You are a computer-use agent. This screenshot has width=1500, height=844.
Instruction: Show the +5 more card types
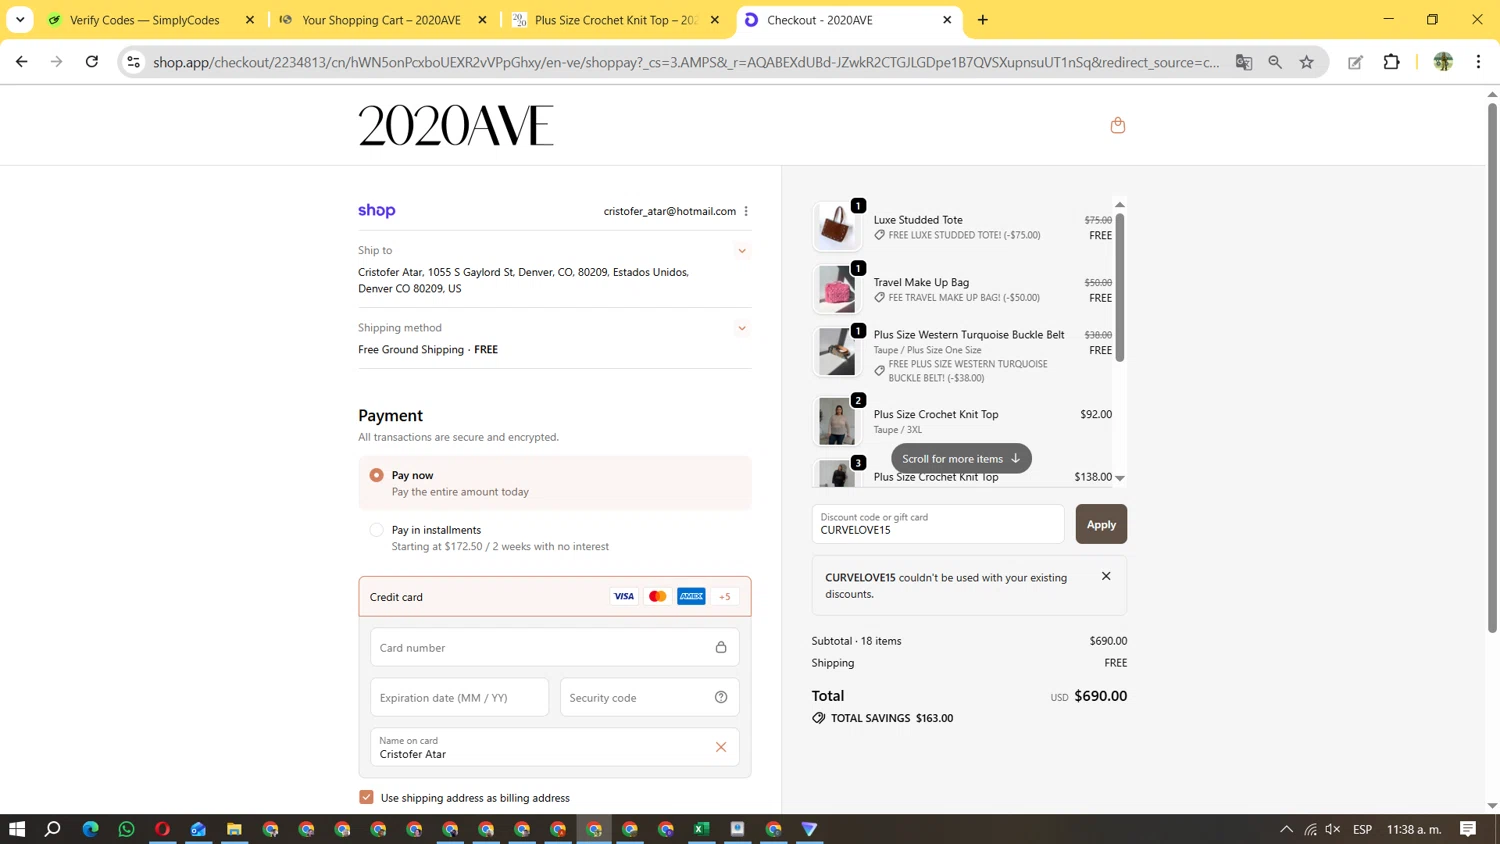[x=725, y=596]
